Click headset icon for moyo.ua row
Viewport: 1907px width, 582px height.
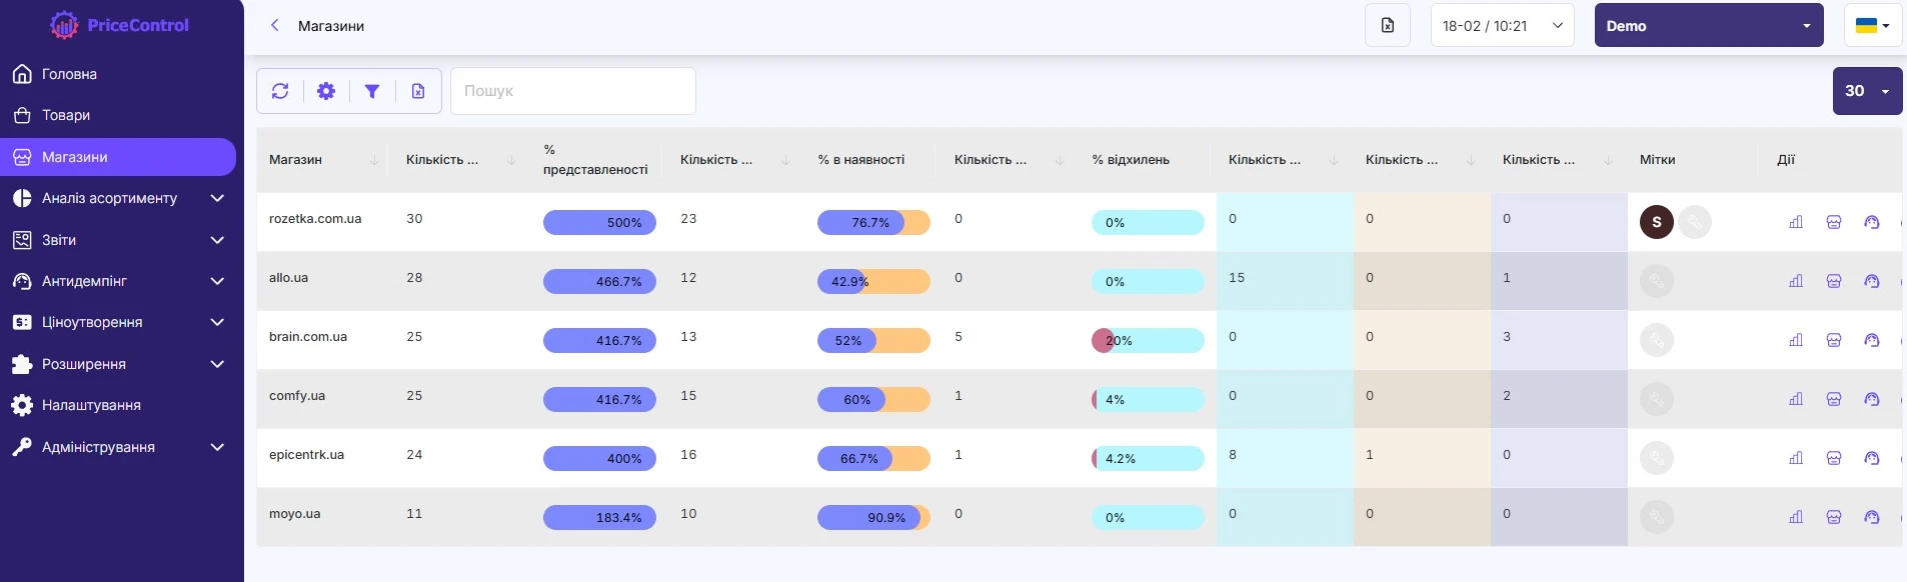click(x=1872, y=517)
